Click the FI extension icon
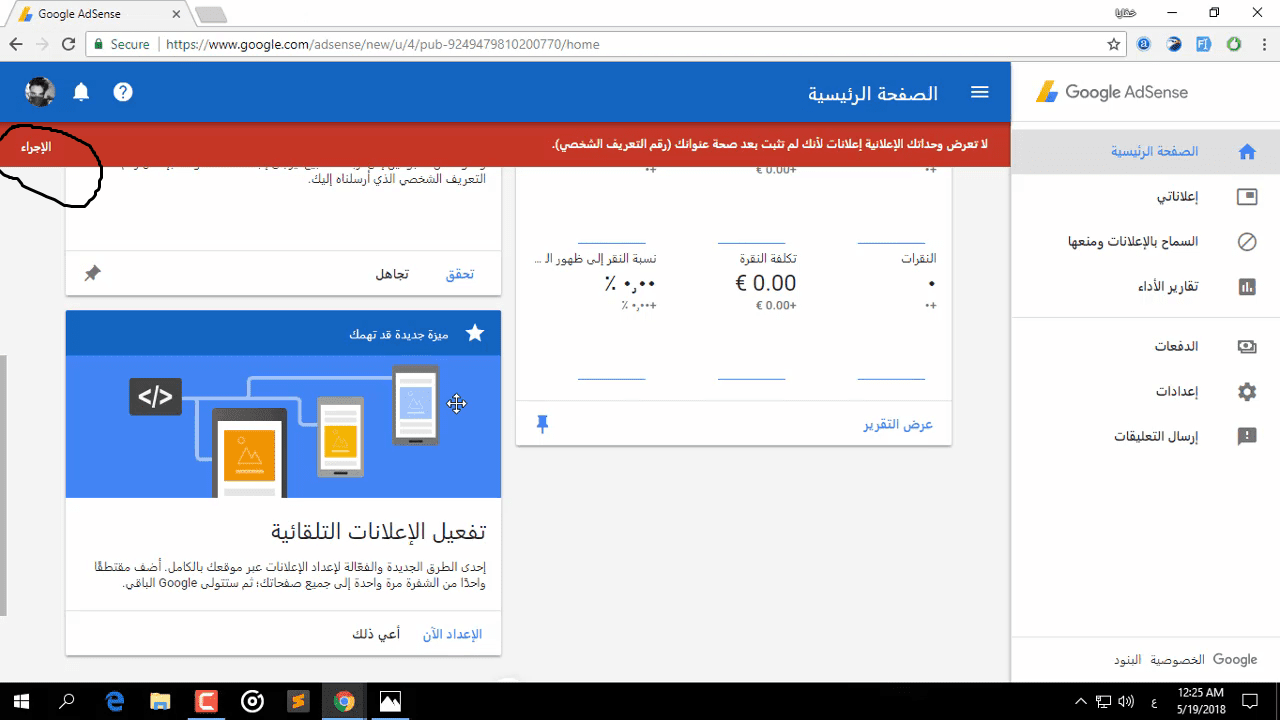This screenshot has width=1280, height=720. click(x=1204, y=44)
